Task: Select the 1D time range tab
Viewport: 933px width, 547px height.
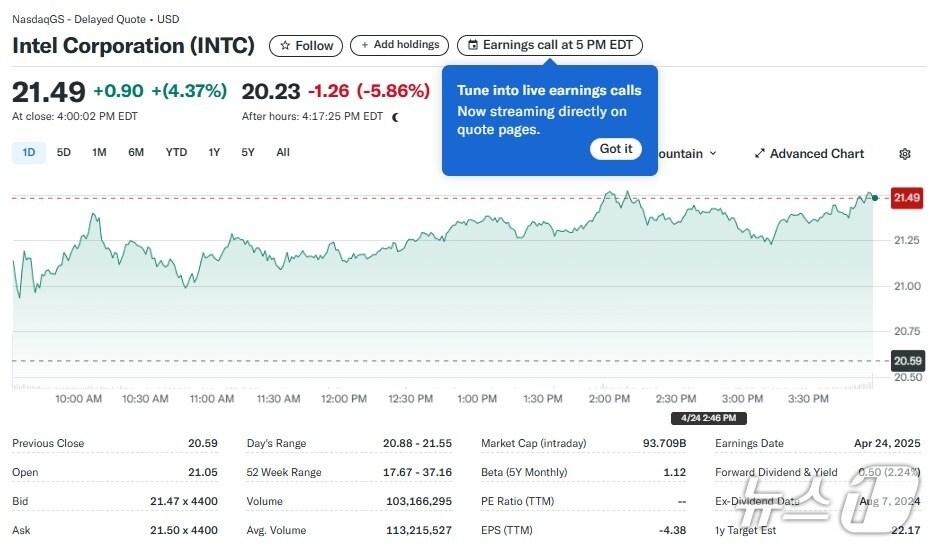Action: click(29, 152)
